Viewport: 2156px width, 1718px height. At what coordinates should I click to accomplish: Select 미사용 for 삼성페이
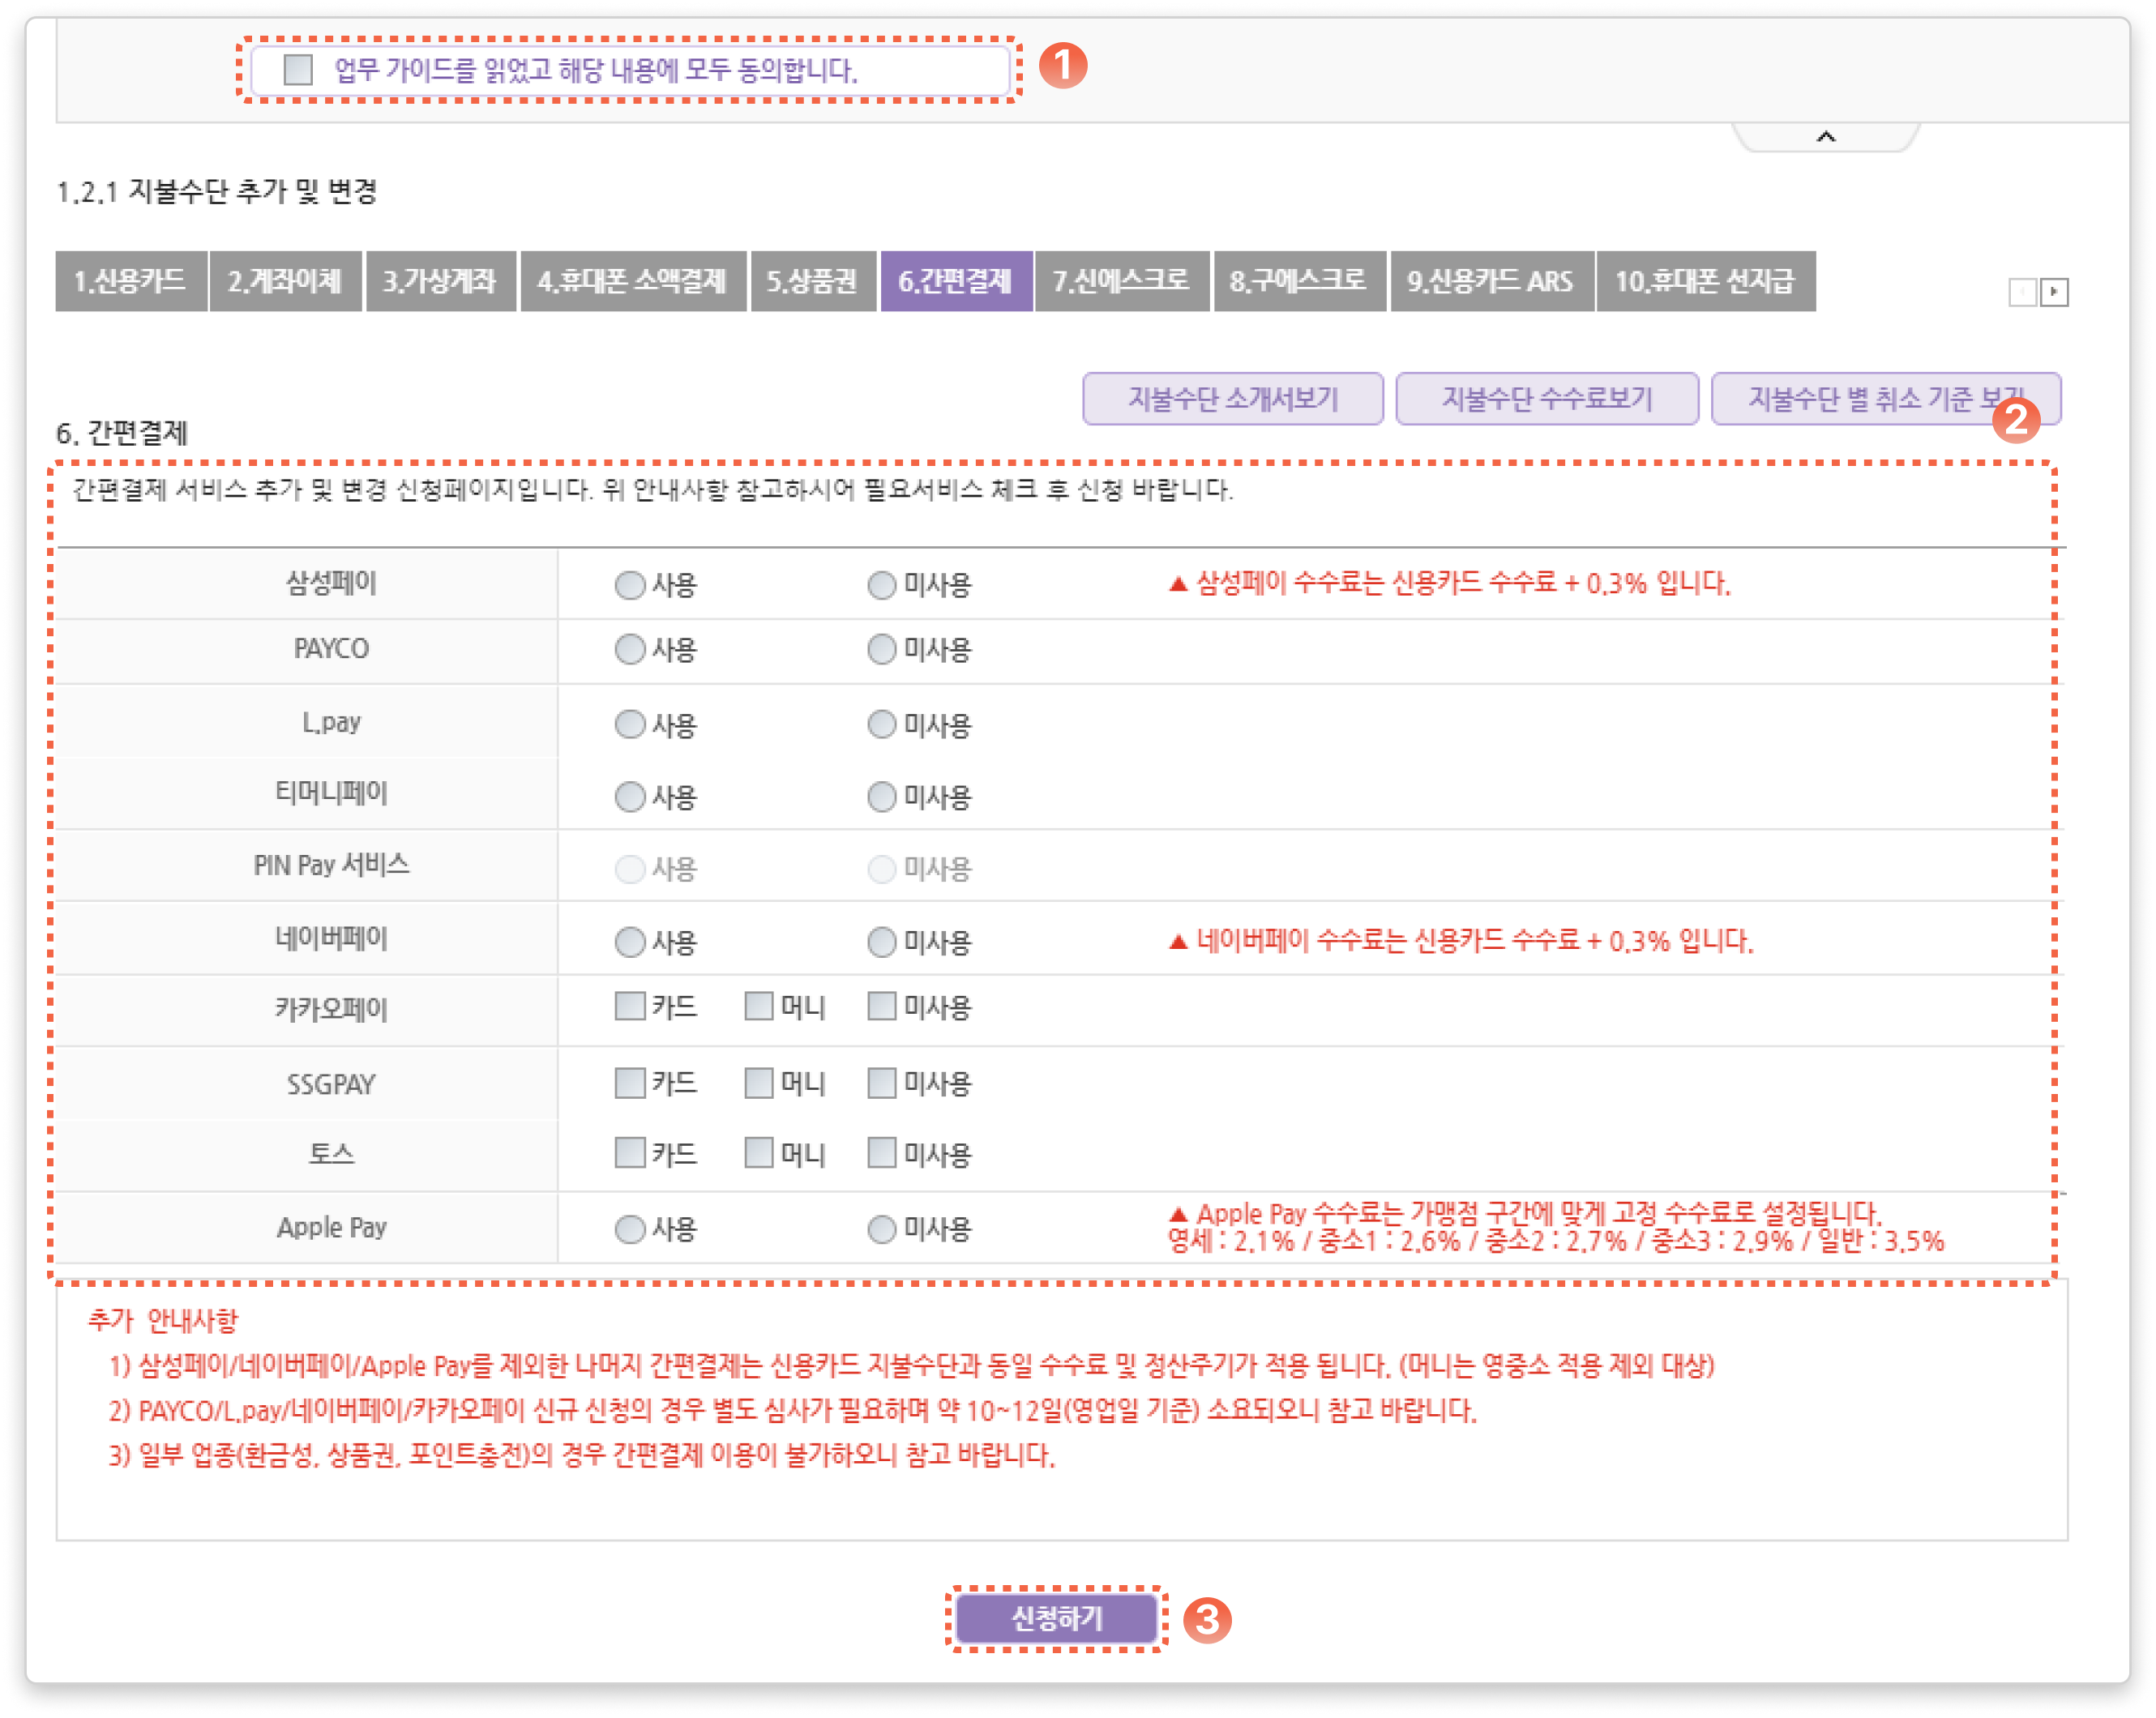(881, 585)
